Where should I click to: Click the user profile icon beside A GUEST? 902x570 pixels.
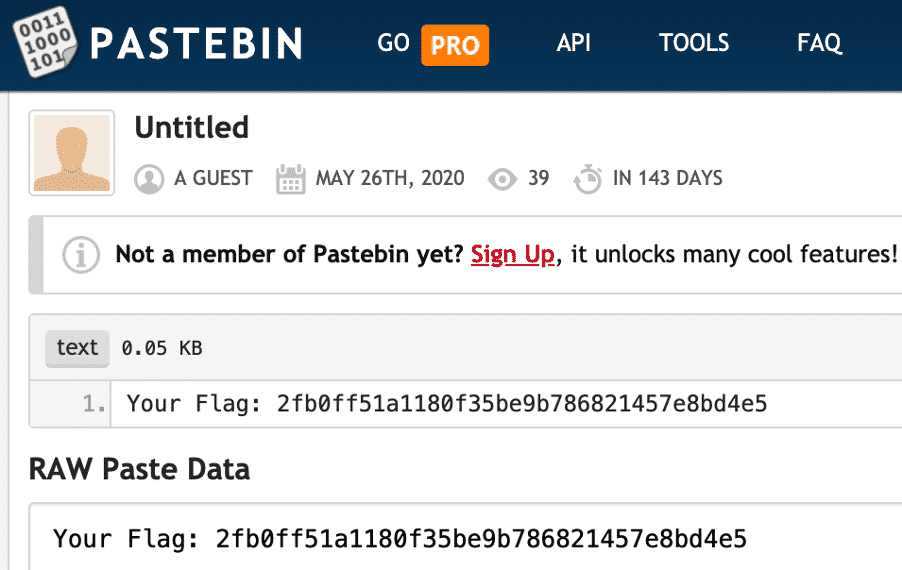click(149, 179)
